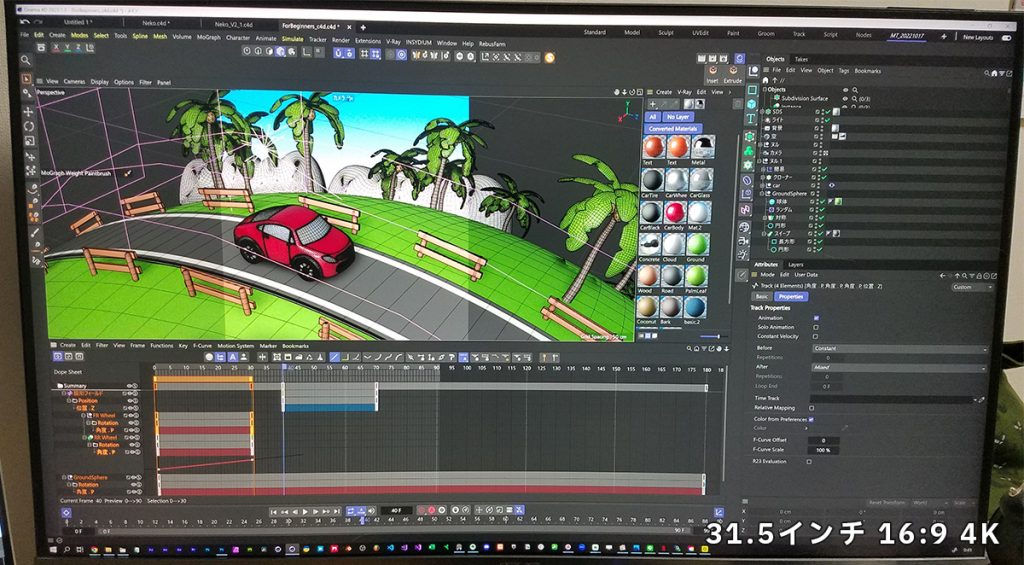Click the Y axis lock icon
The height and width of the screenshot is (565, 1024).
pyautogui.click(x=67, y=48)
